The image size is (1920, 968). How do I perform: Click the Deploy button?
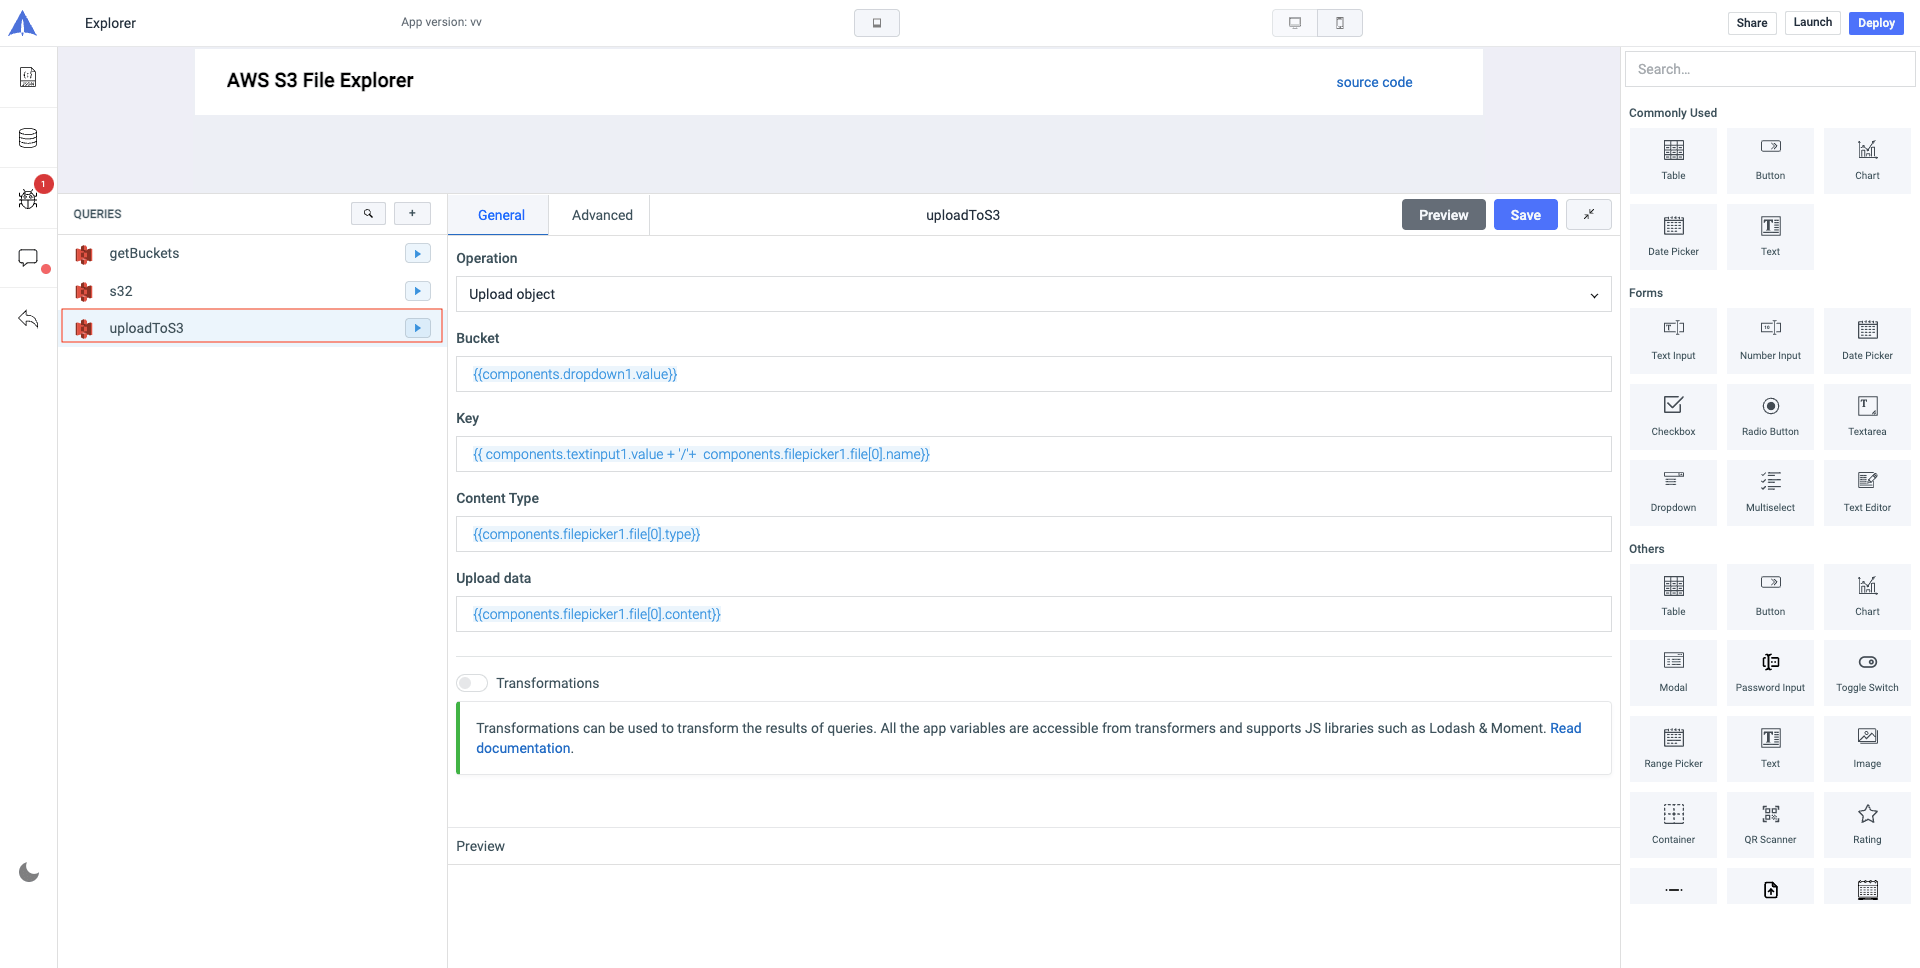coord(1876,23)
